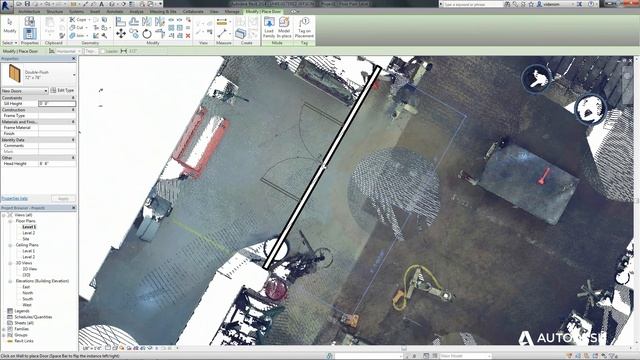Click the view scale 1/8" = 1'-0"
The image size is (640, 360).
tap(92, 348)
